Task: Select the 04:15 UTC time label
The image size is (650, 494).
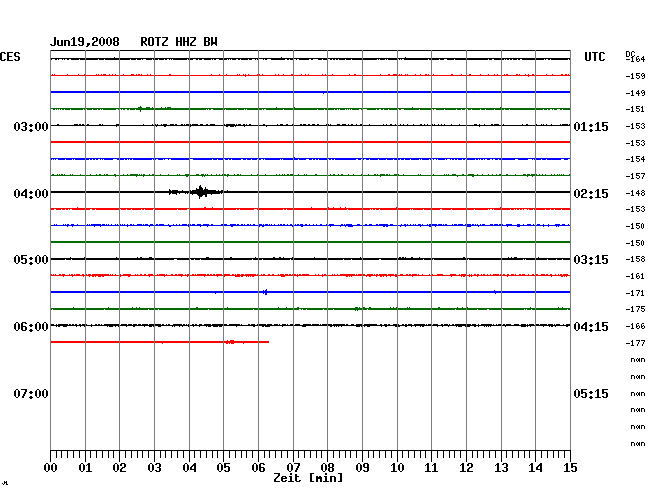Action: pyautogui.click(x=591, y=327)
